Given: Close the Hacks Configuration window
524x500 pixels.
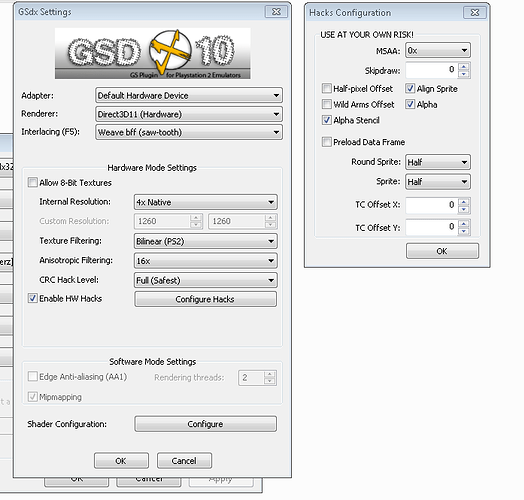Looking at the screenshot, I should pyautogui.click(x=475, y=13).
